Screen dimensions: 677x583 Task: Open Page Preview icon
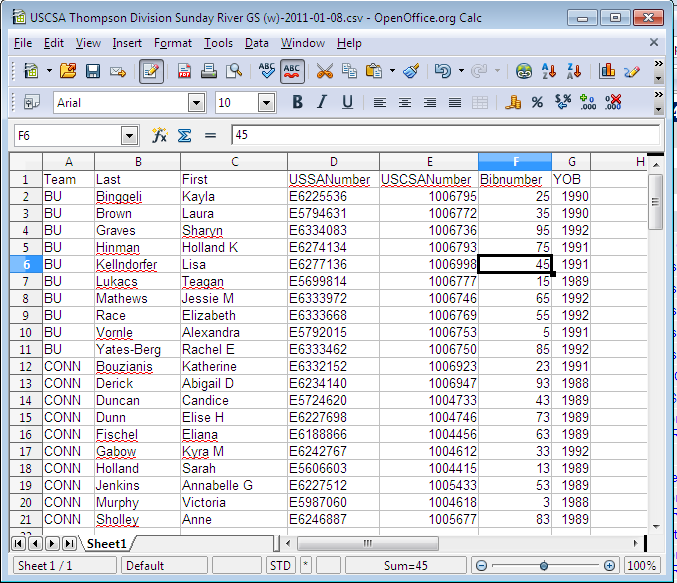coord(234,71)
